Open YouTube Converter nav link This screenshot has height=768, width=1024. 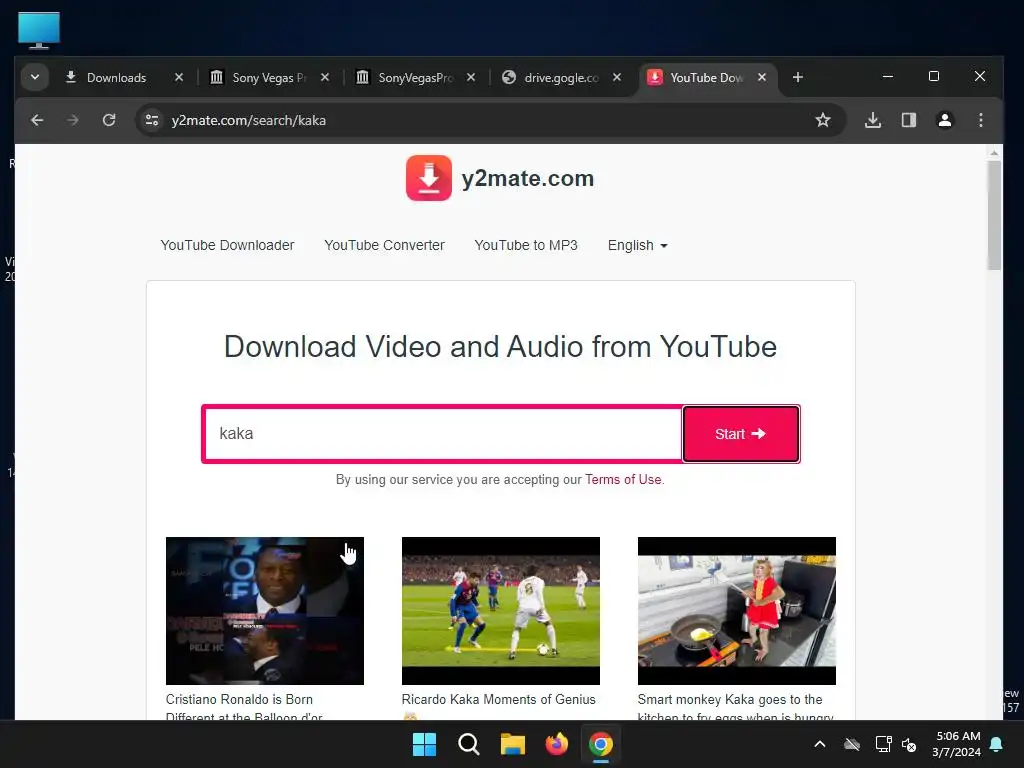tap(384, 245)
